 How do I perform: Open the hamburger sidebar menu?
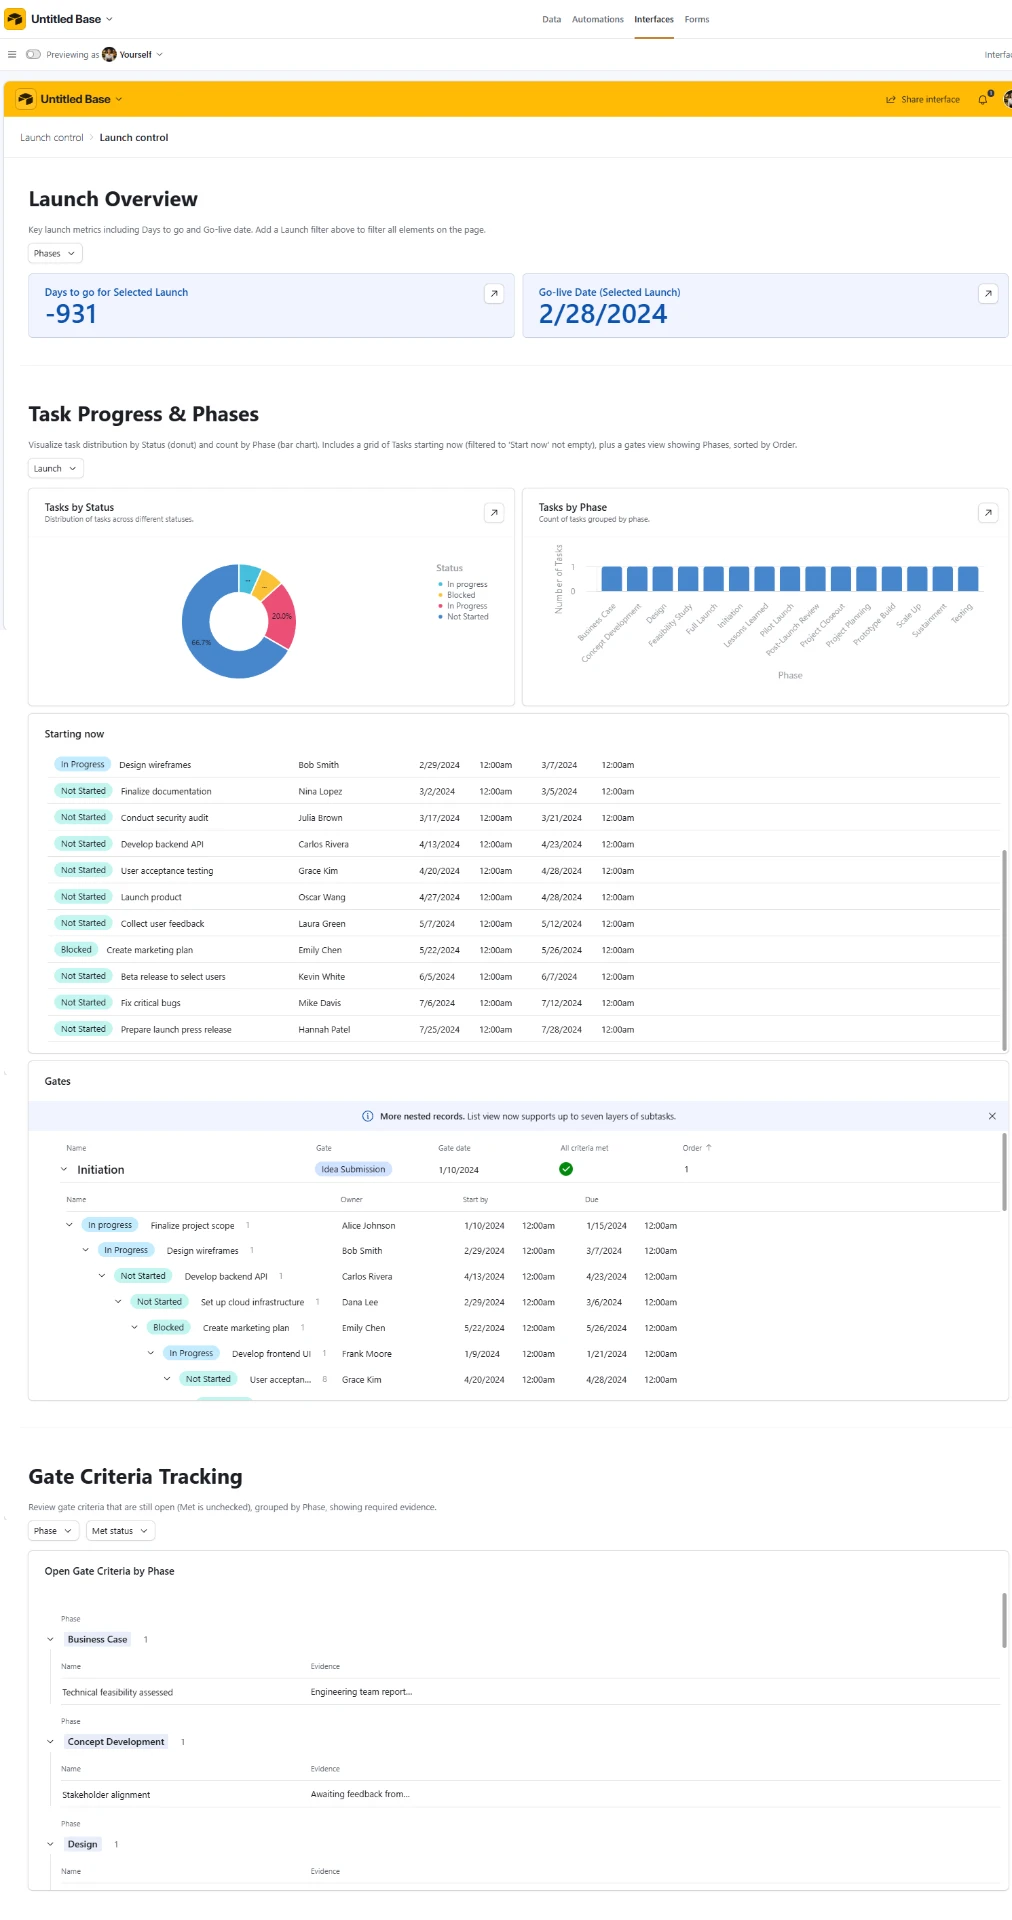pos(12,55)
